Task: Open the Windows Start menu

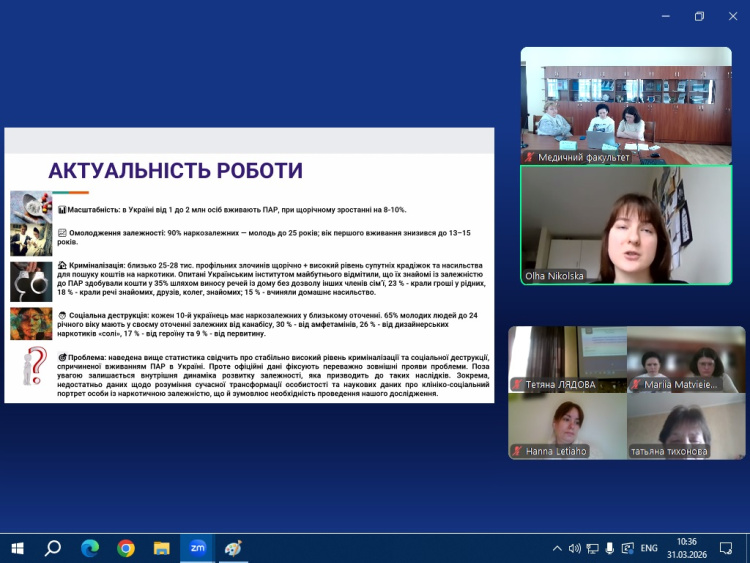Action: tap(17, 548)
